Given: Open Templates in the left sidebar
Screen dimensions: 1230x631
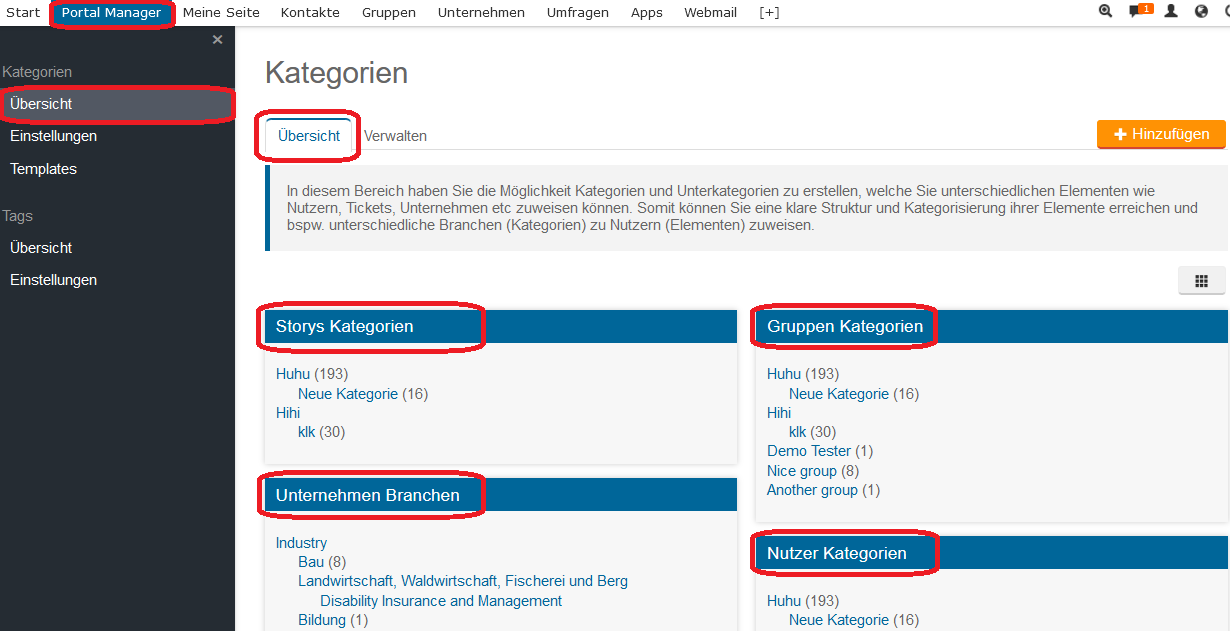Looking at the screenshot, I should 43,169.
